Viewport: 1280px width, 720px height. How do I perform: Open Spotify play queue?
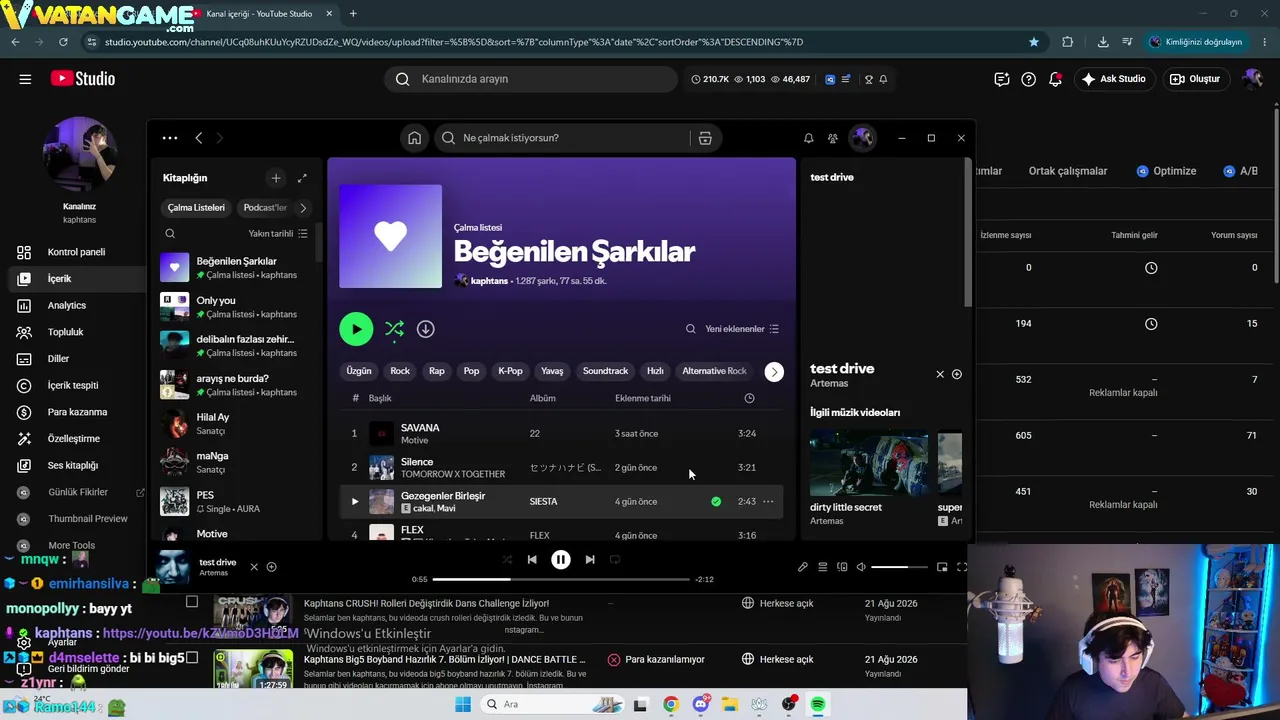click(x=822, y=567)
